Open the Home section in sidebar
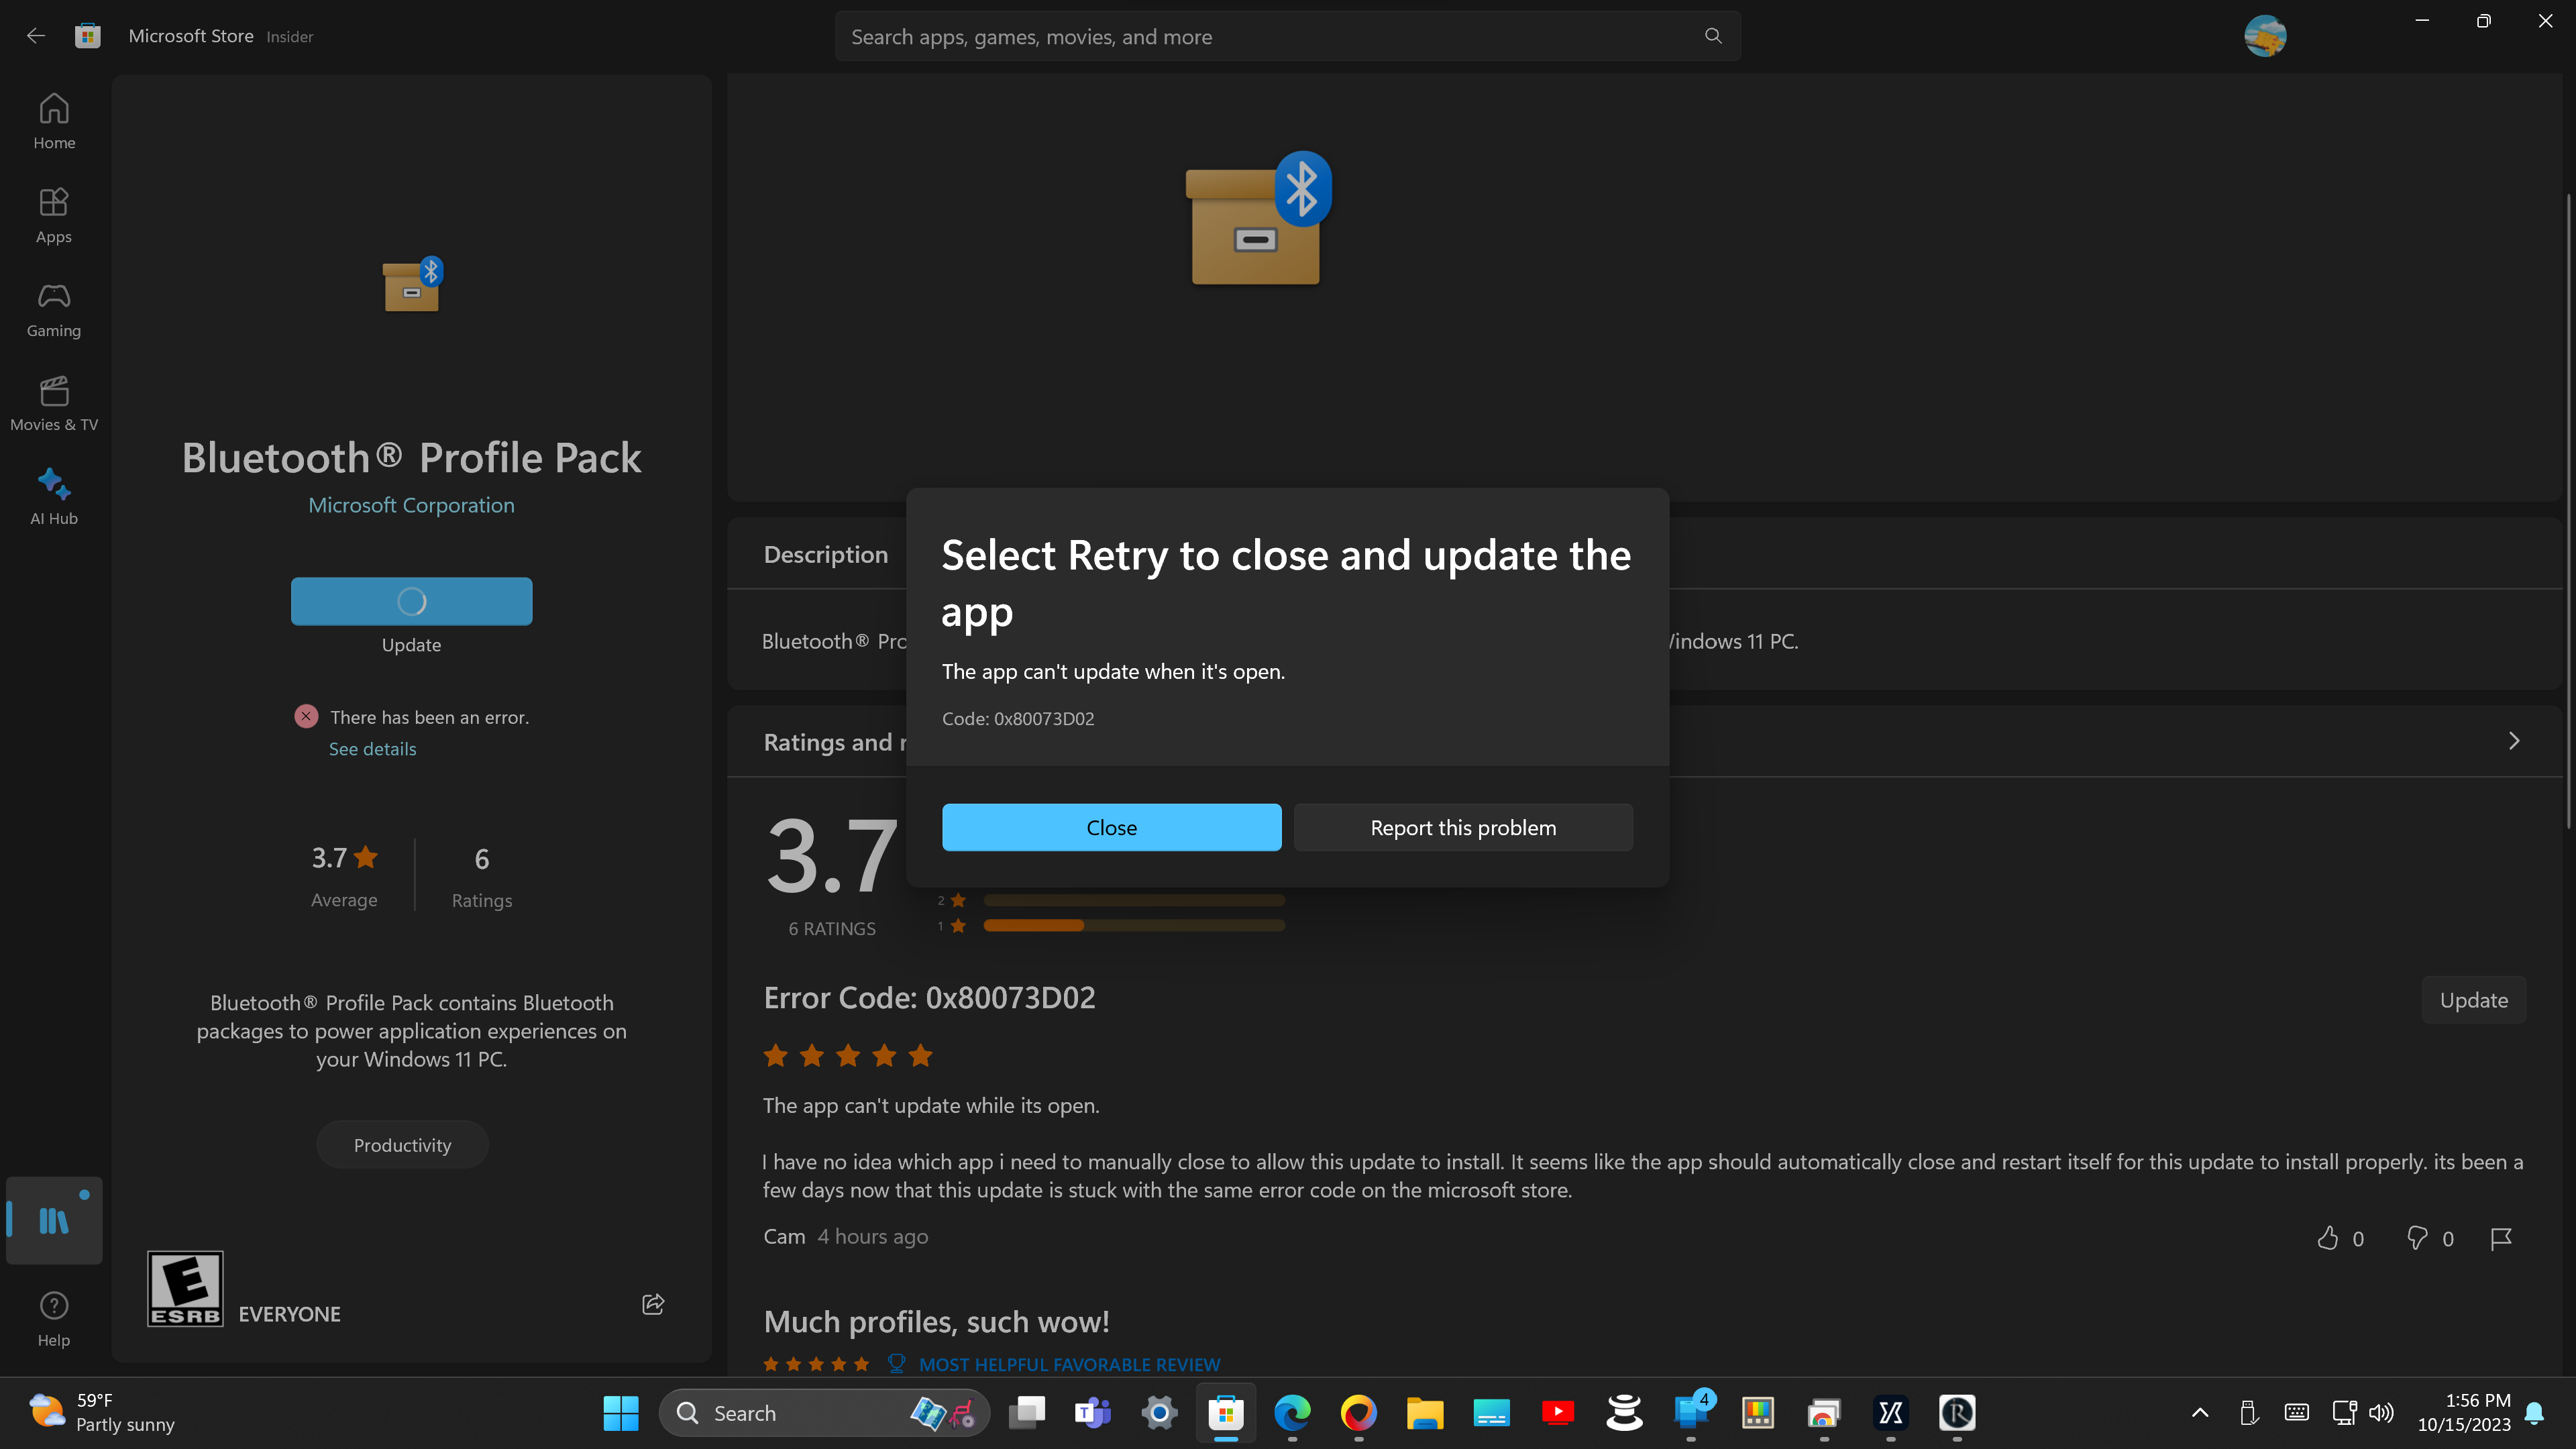Image resolution: width=2576 pixels, height=1449 pixels. coord(53,120)
